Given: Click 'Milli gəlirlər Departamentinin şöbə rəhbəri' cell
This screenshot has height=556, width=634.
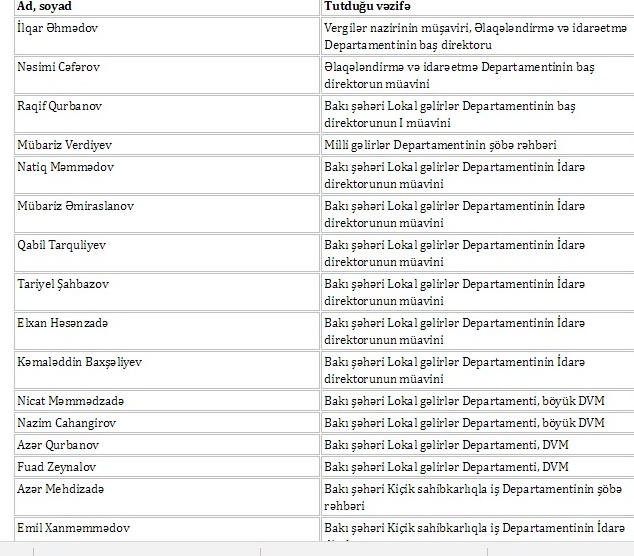Looking at the screenshot, I should [x=478, y=145].
